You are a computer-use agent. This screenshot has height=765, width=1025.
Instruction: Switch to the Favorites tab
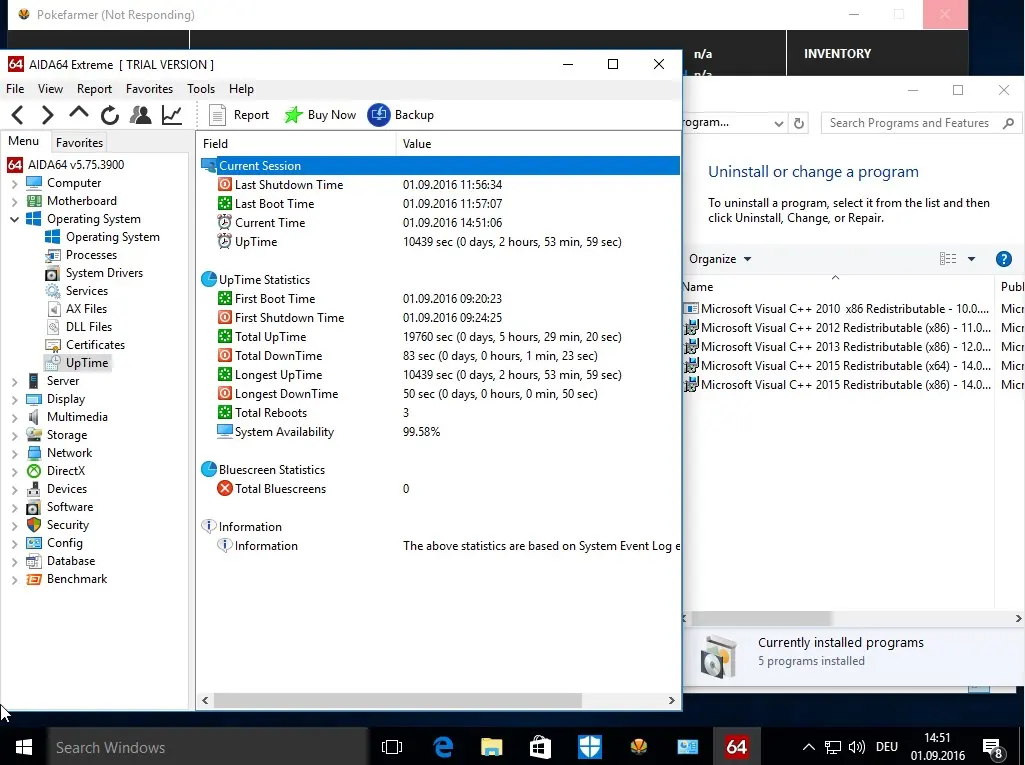79,143
